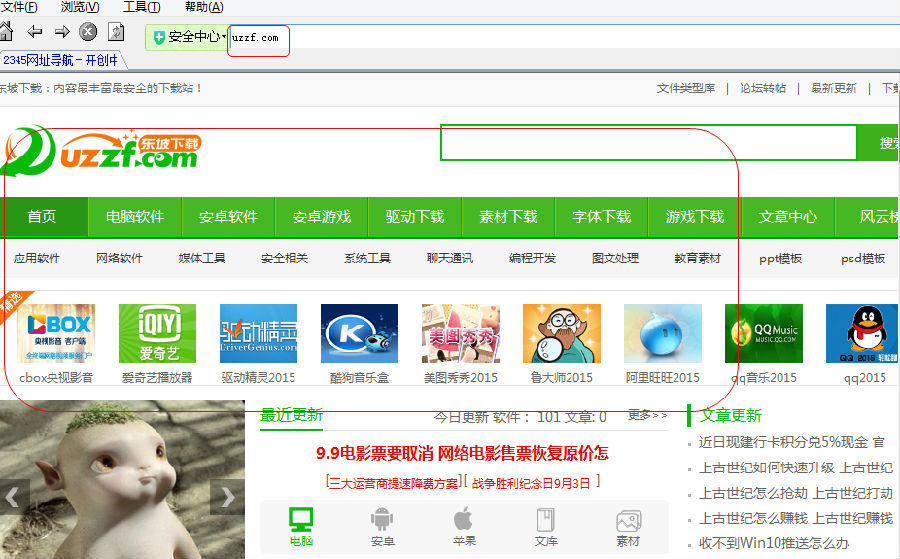Open the 应用软件 category
This screenshot has height=559, width=900.
point(37,258)
